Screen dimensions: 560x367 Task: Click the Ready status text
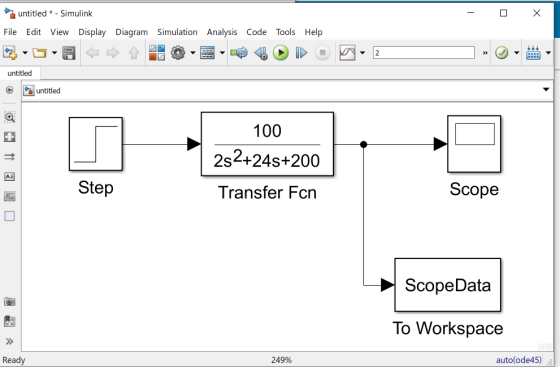pyautogui.click(x=14, y=360)
